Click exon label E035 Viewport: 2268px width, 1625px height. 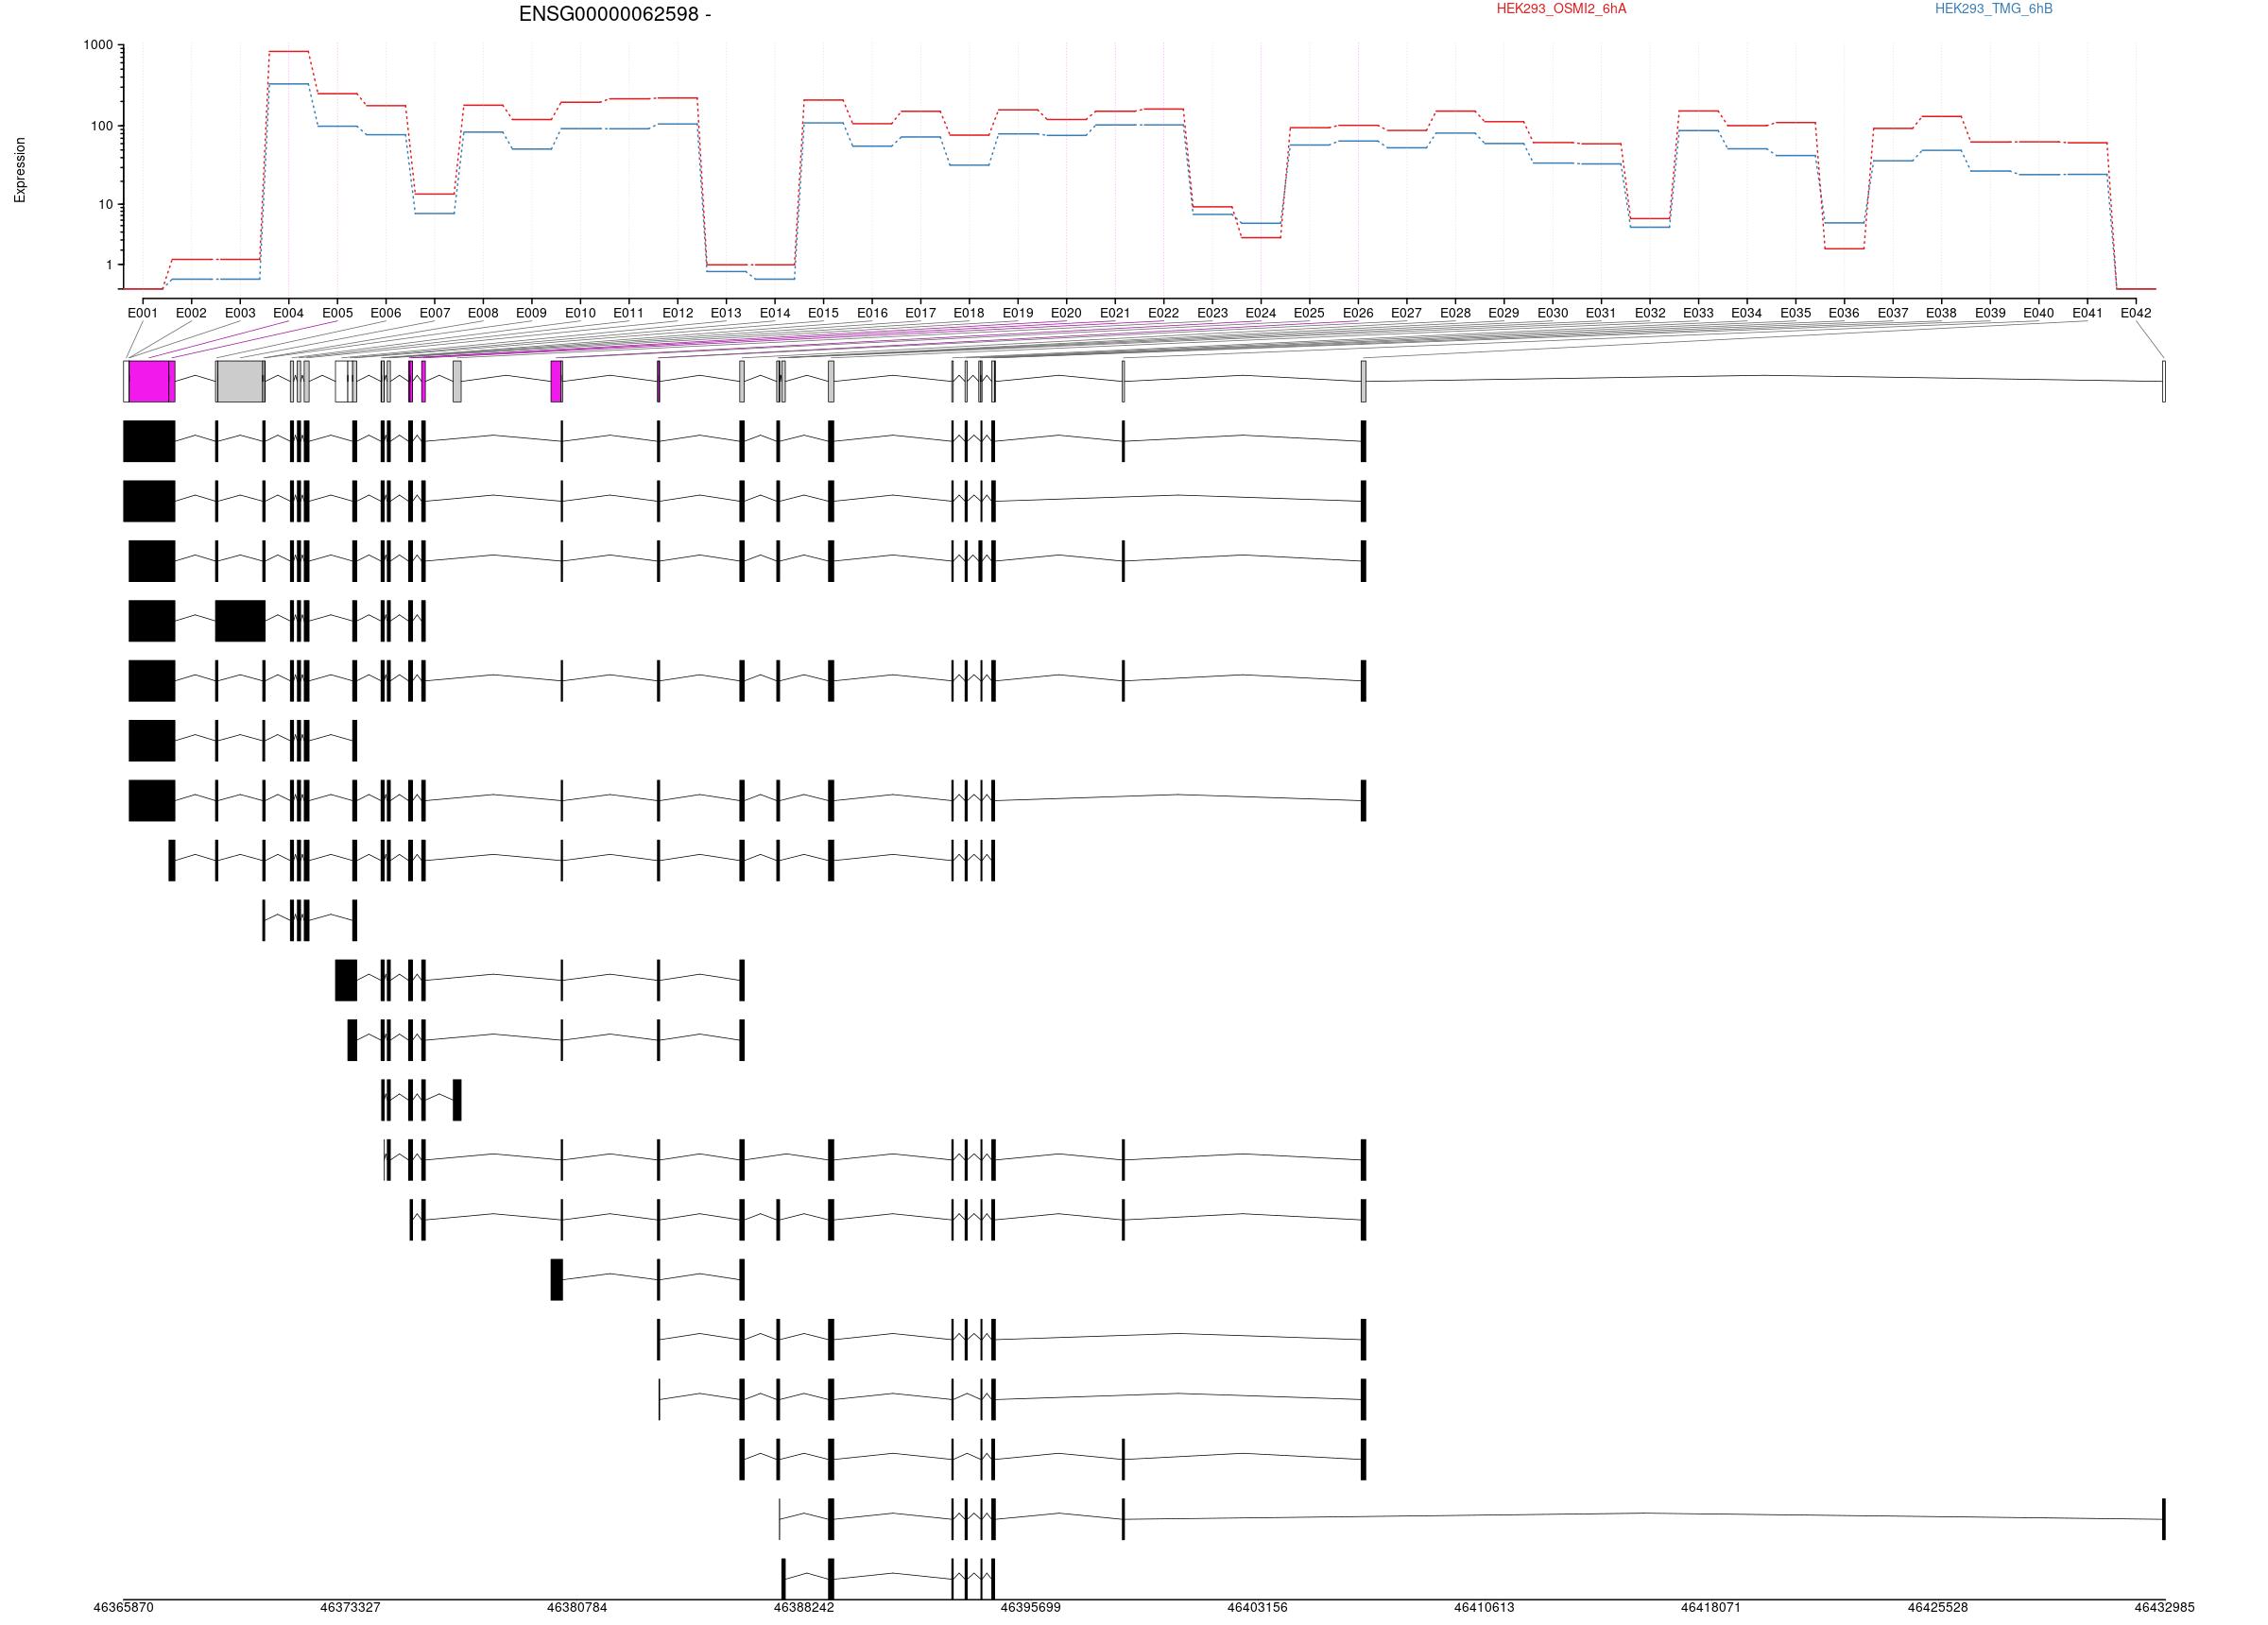1795,313
